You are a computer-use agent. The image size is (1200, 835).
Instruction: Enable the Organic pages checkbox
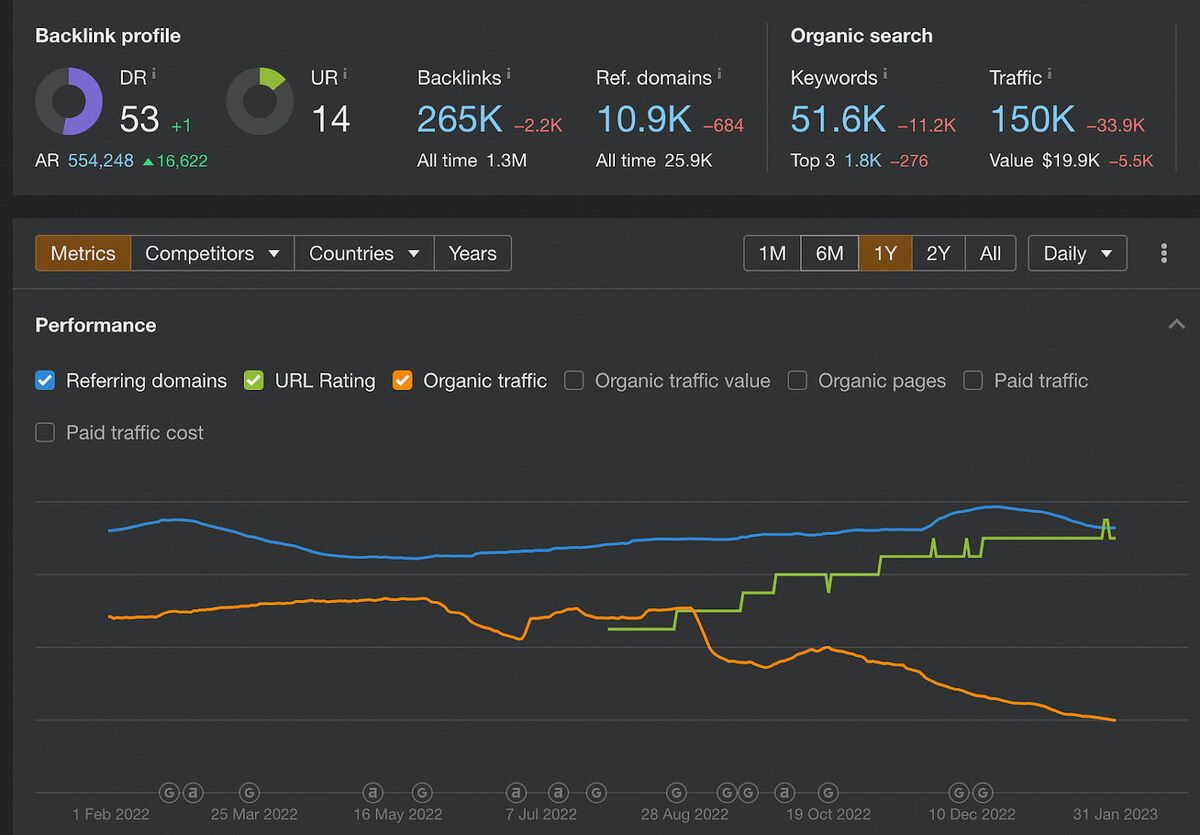(x=797, y=380)
